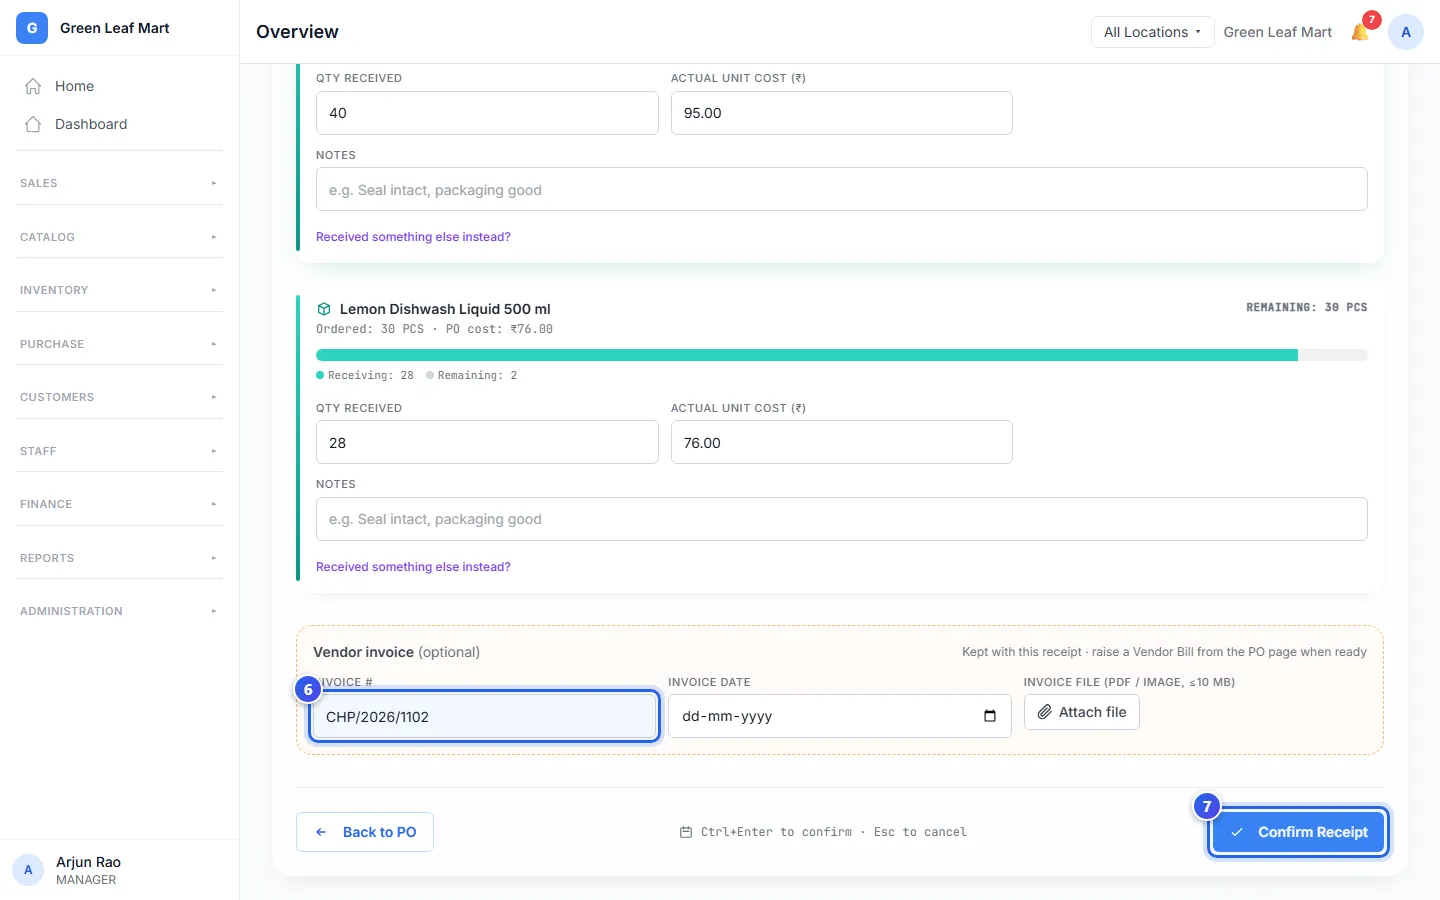Open the user avatar in top bar

coord(1406,32)
